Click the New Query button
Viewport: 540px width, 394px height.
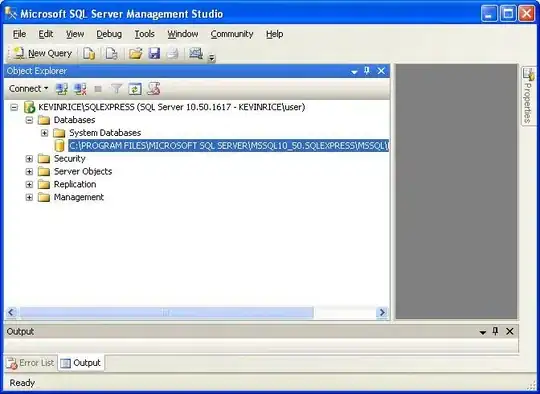tap(42, 54)
